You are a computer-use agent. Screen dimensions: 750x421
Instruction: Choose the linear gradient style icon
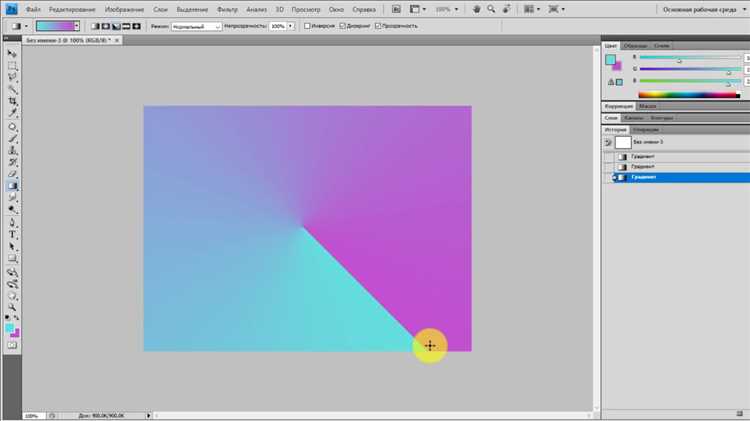[x=95, y=26]
